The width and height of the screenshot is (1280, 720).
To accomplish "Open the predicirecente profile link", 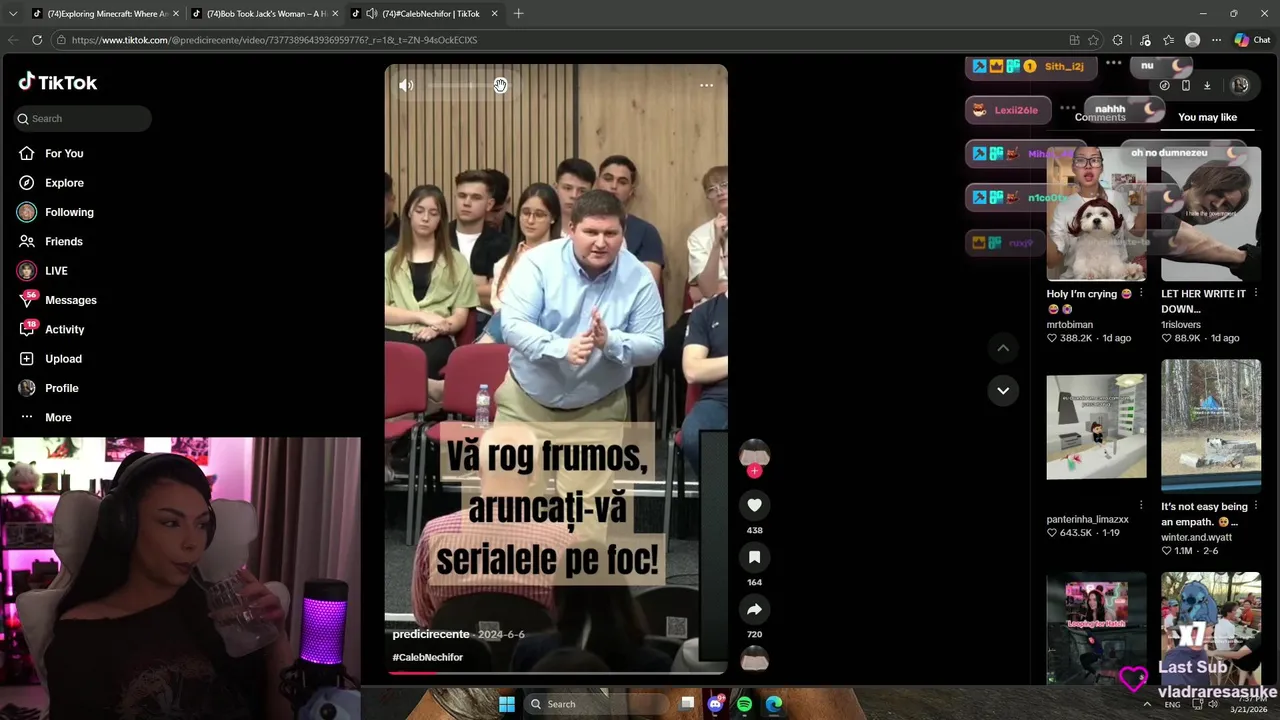I will pyautogui.click(x=431, y=634).
